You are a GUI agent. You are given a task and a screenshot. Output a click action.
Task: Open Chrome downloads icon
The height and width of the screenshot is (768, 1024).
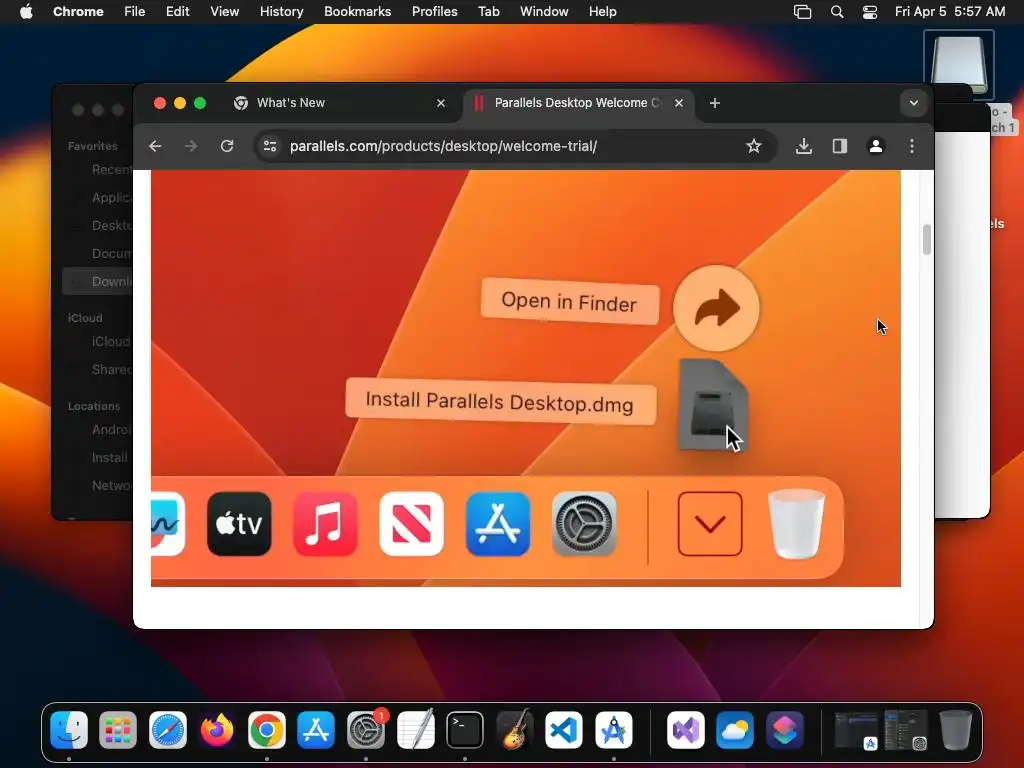[804, 146]
